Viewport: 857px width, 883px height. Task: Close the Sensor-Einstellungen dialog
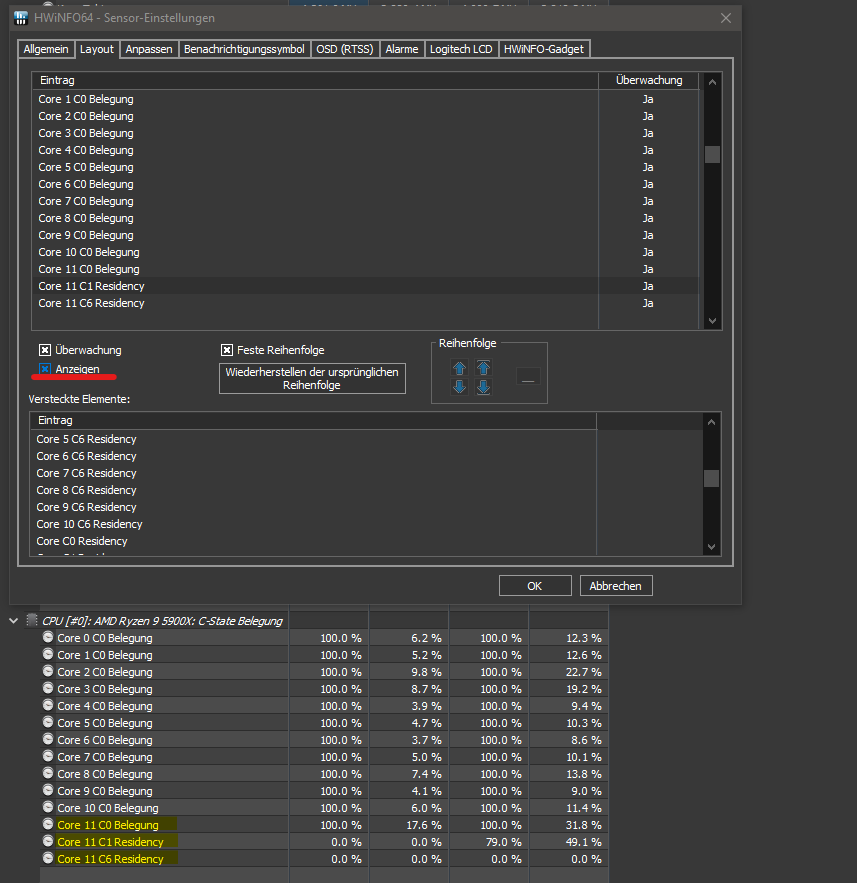coord(726,18)
